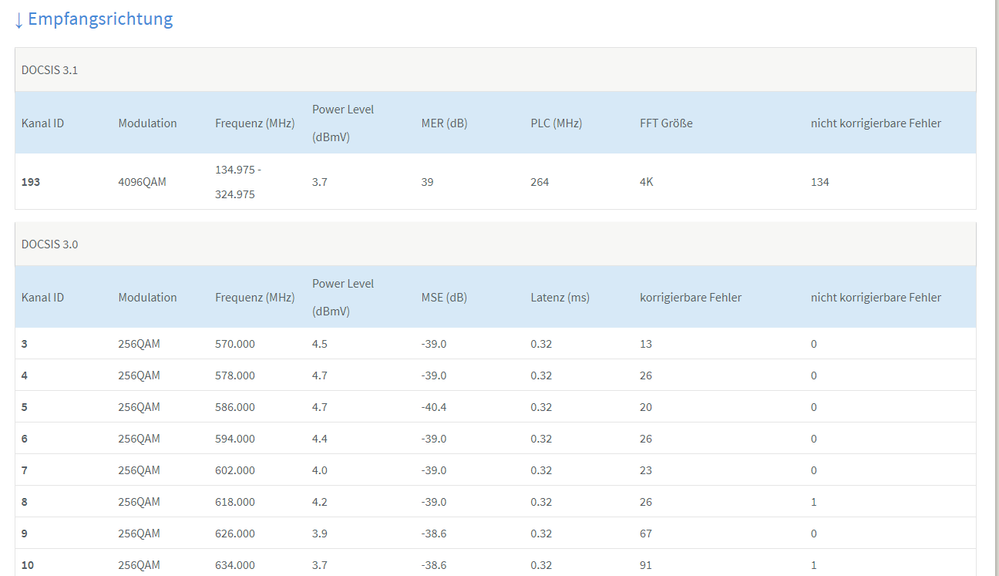This screenshot has height=576, width=999.
Task: Click frequency 594.000
Action: pos(235,439)
